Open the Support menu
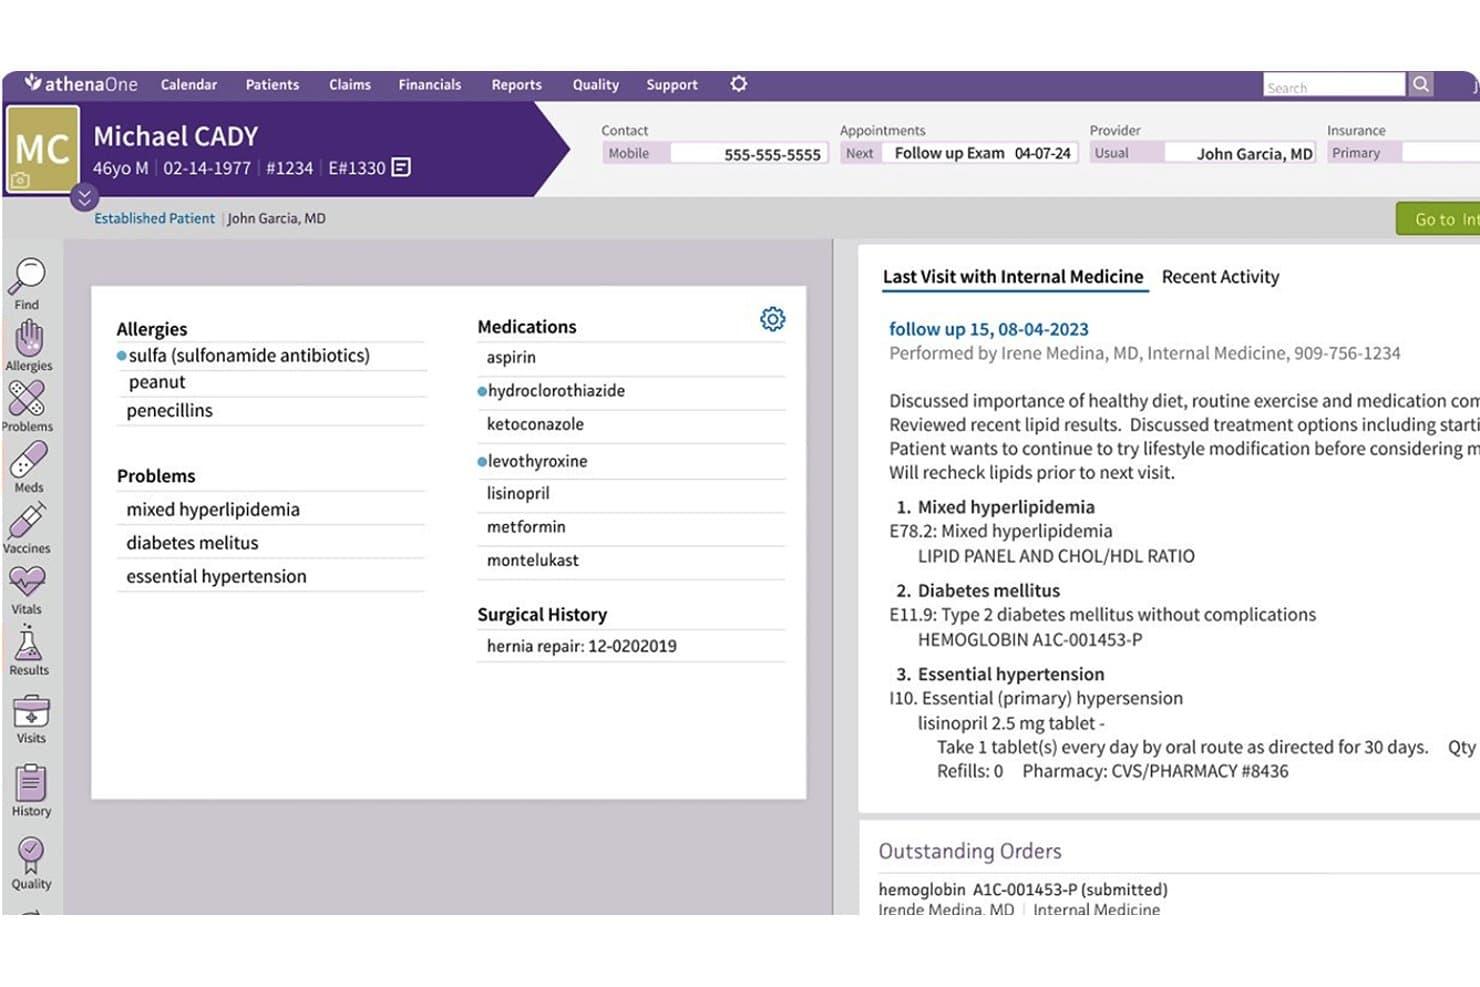 point(672,85)
